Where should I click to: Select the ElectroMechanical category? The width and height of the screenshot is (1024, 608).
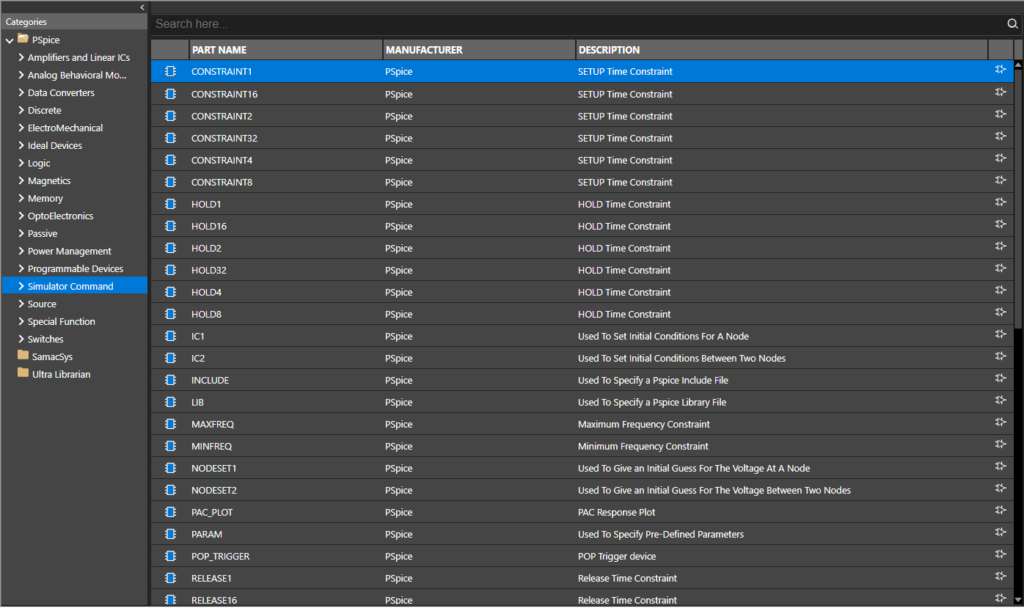click(x=65, y=128)
